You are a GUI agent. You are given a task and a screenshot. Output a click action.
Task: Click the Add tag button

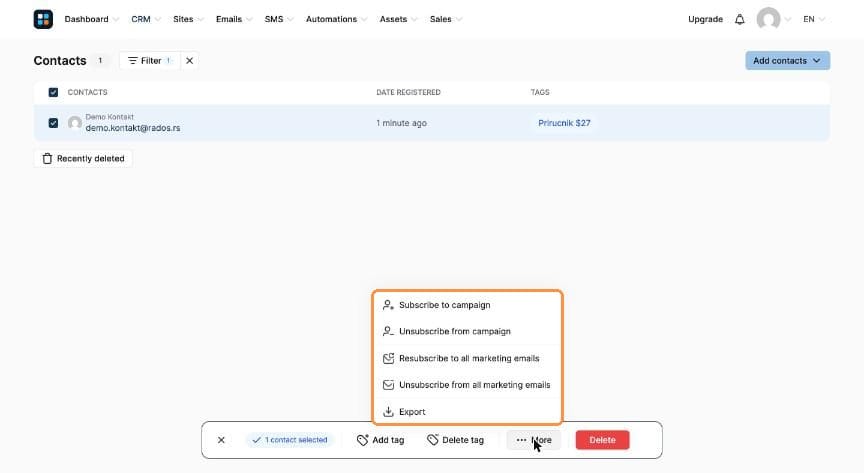pos(380,440)
